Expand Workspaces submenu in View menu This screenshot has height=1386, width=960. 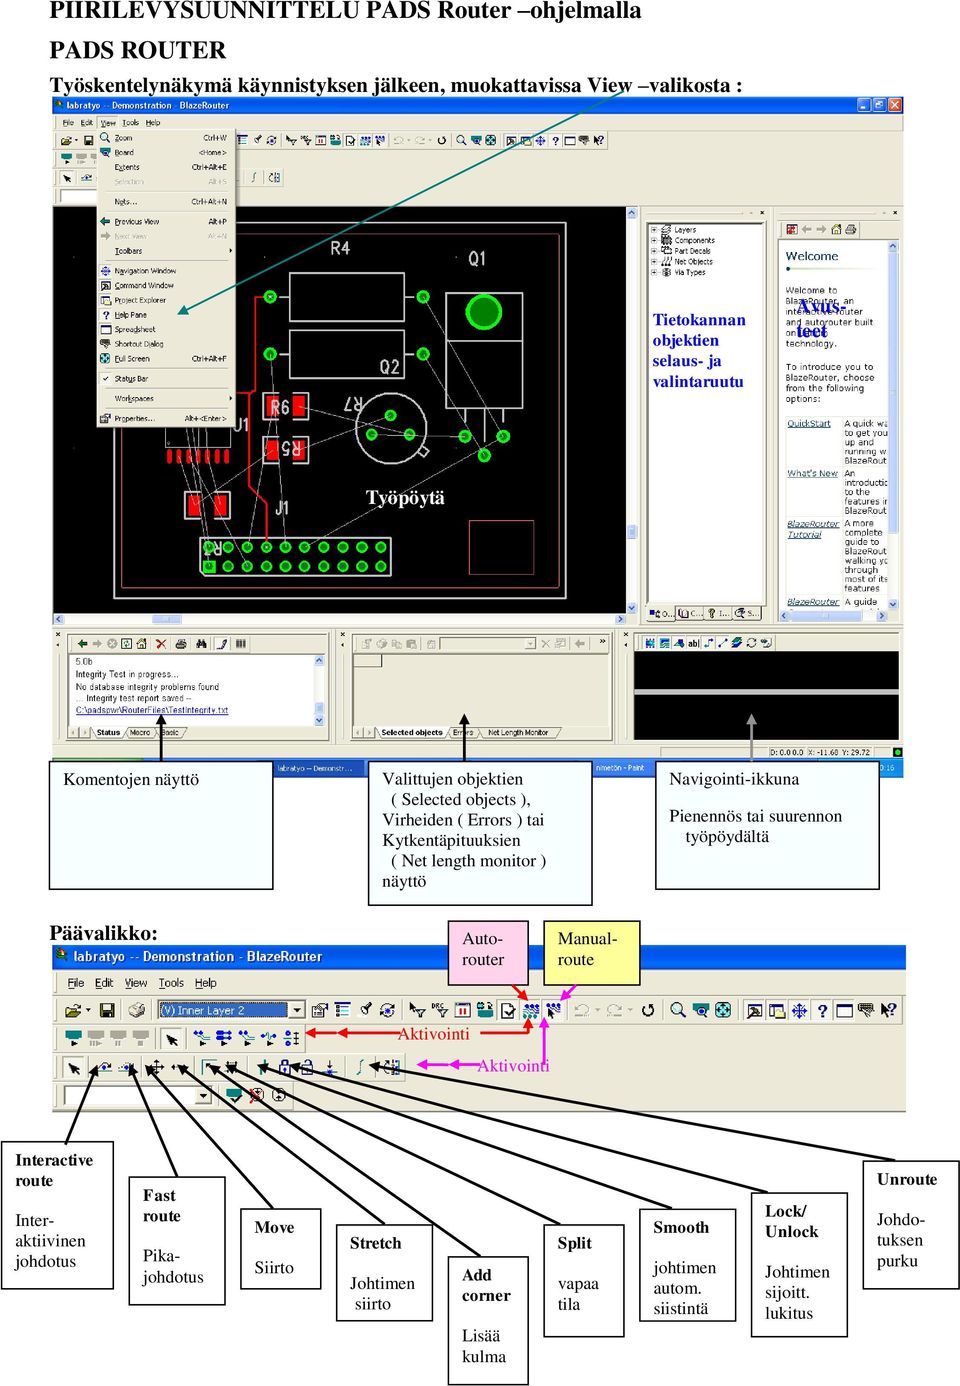[165, 398]
